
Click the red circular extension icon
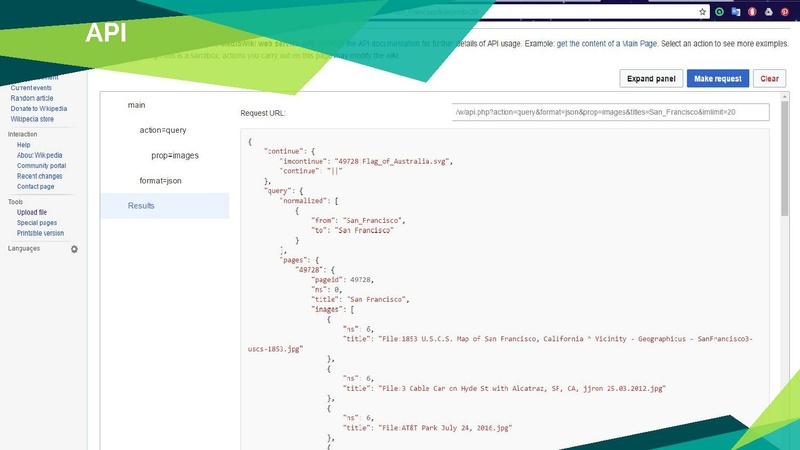pyautogui.click(x=752, y=12)
